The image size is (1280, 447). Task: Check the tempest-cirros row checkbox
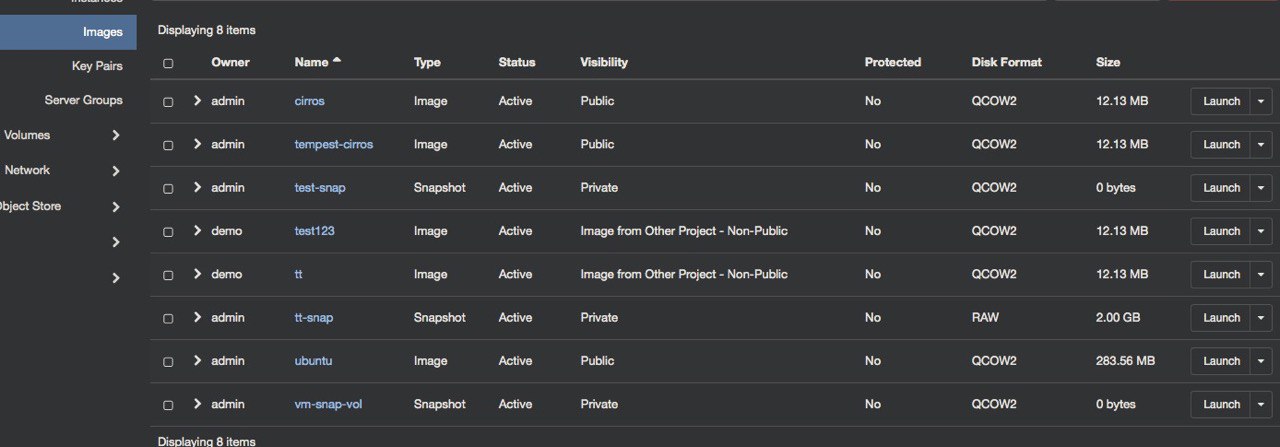(168, 145)
